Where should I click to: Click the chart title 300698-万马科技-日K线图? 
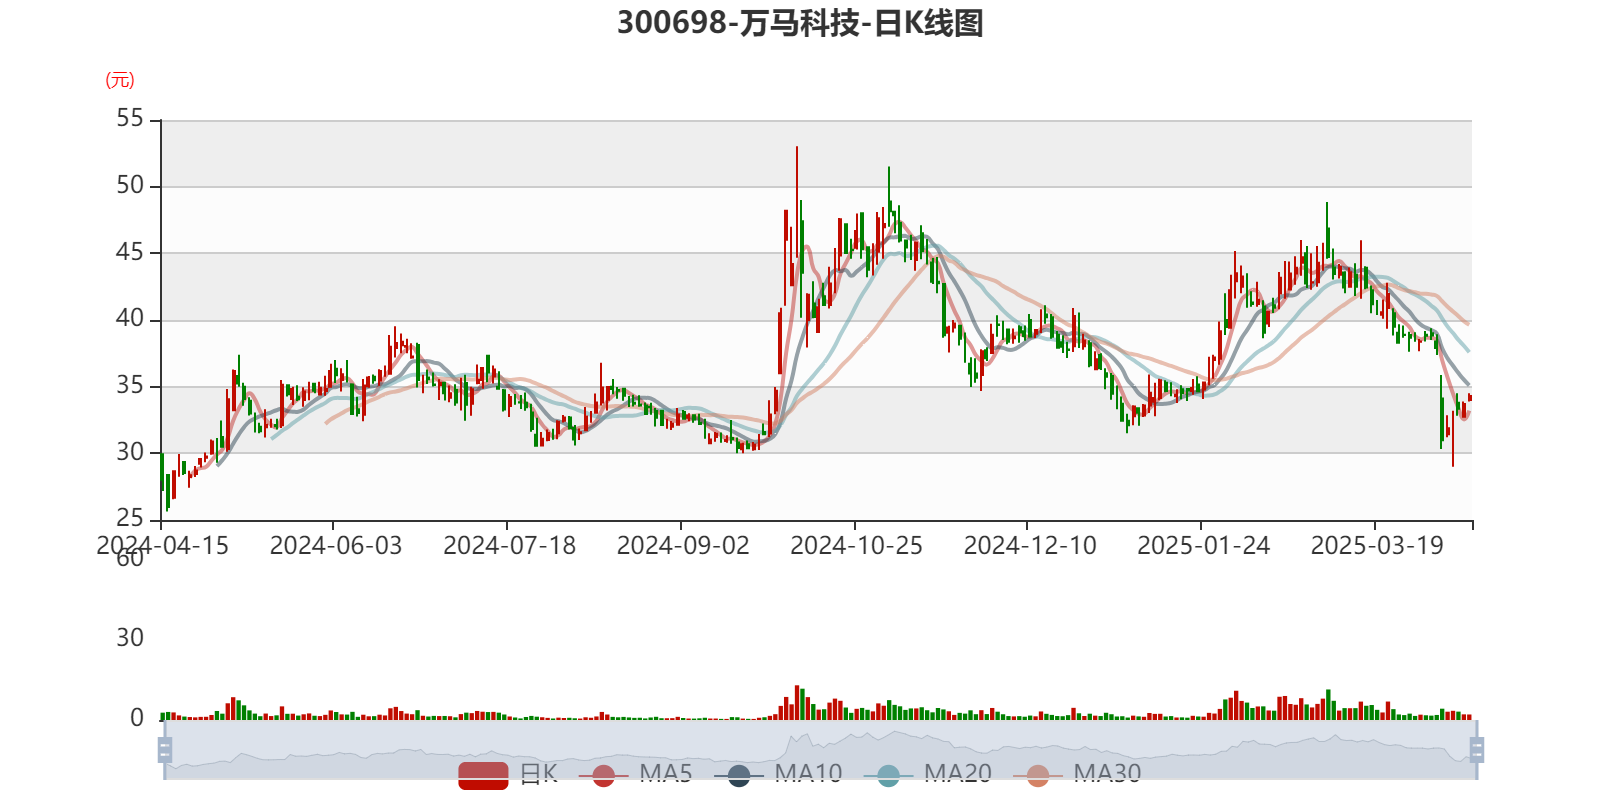(800, 23)
